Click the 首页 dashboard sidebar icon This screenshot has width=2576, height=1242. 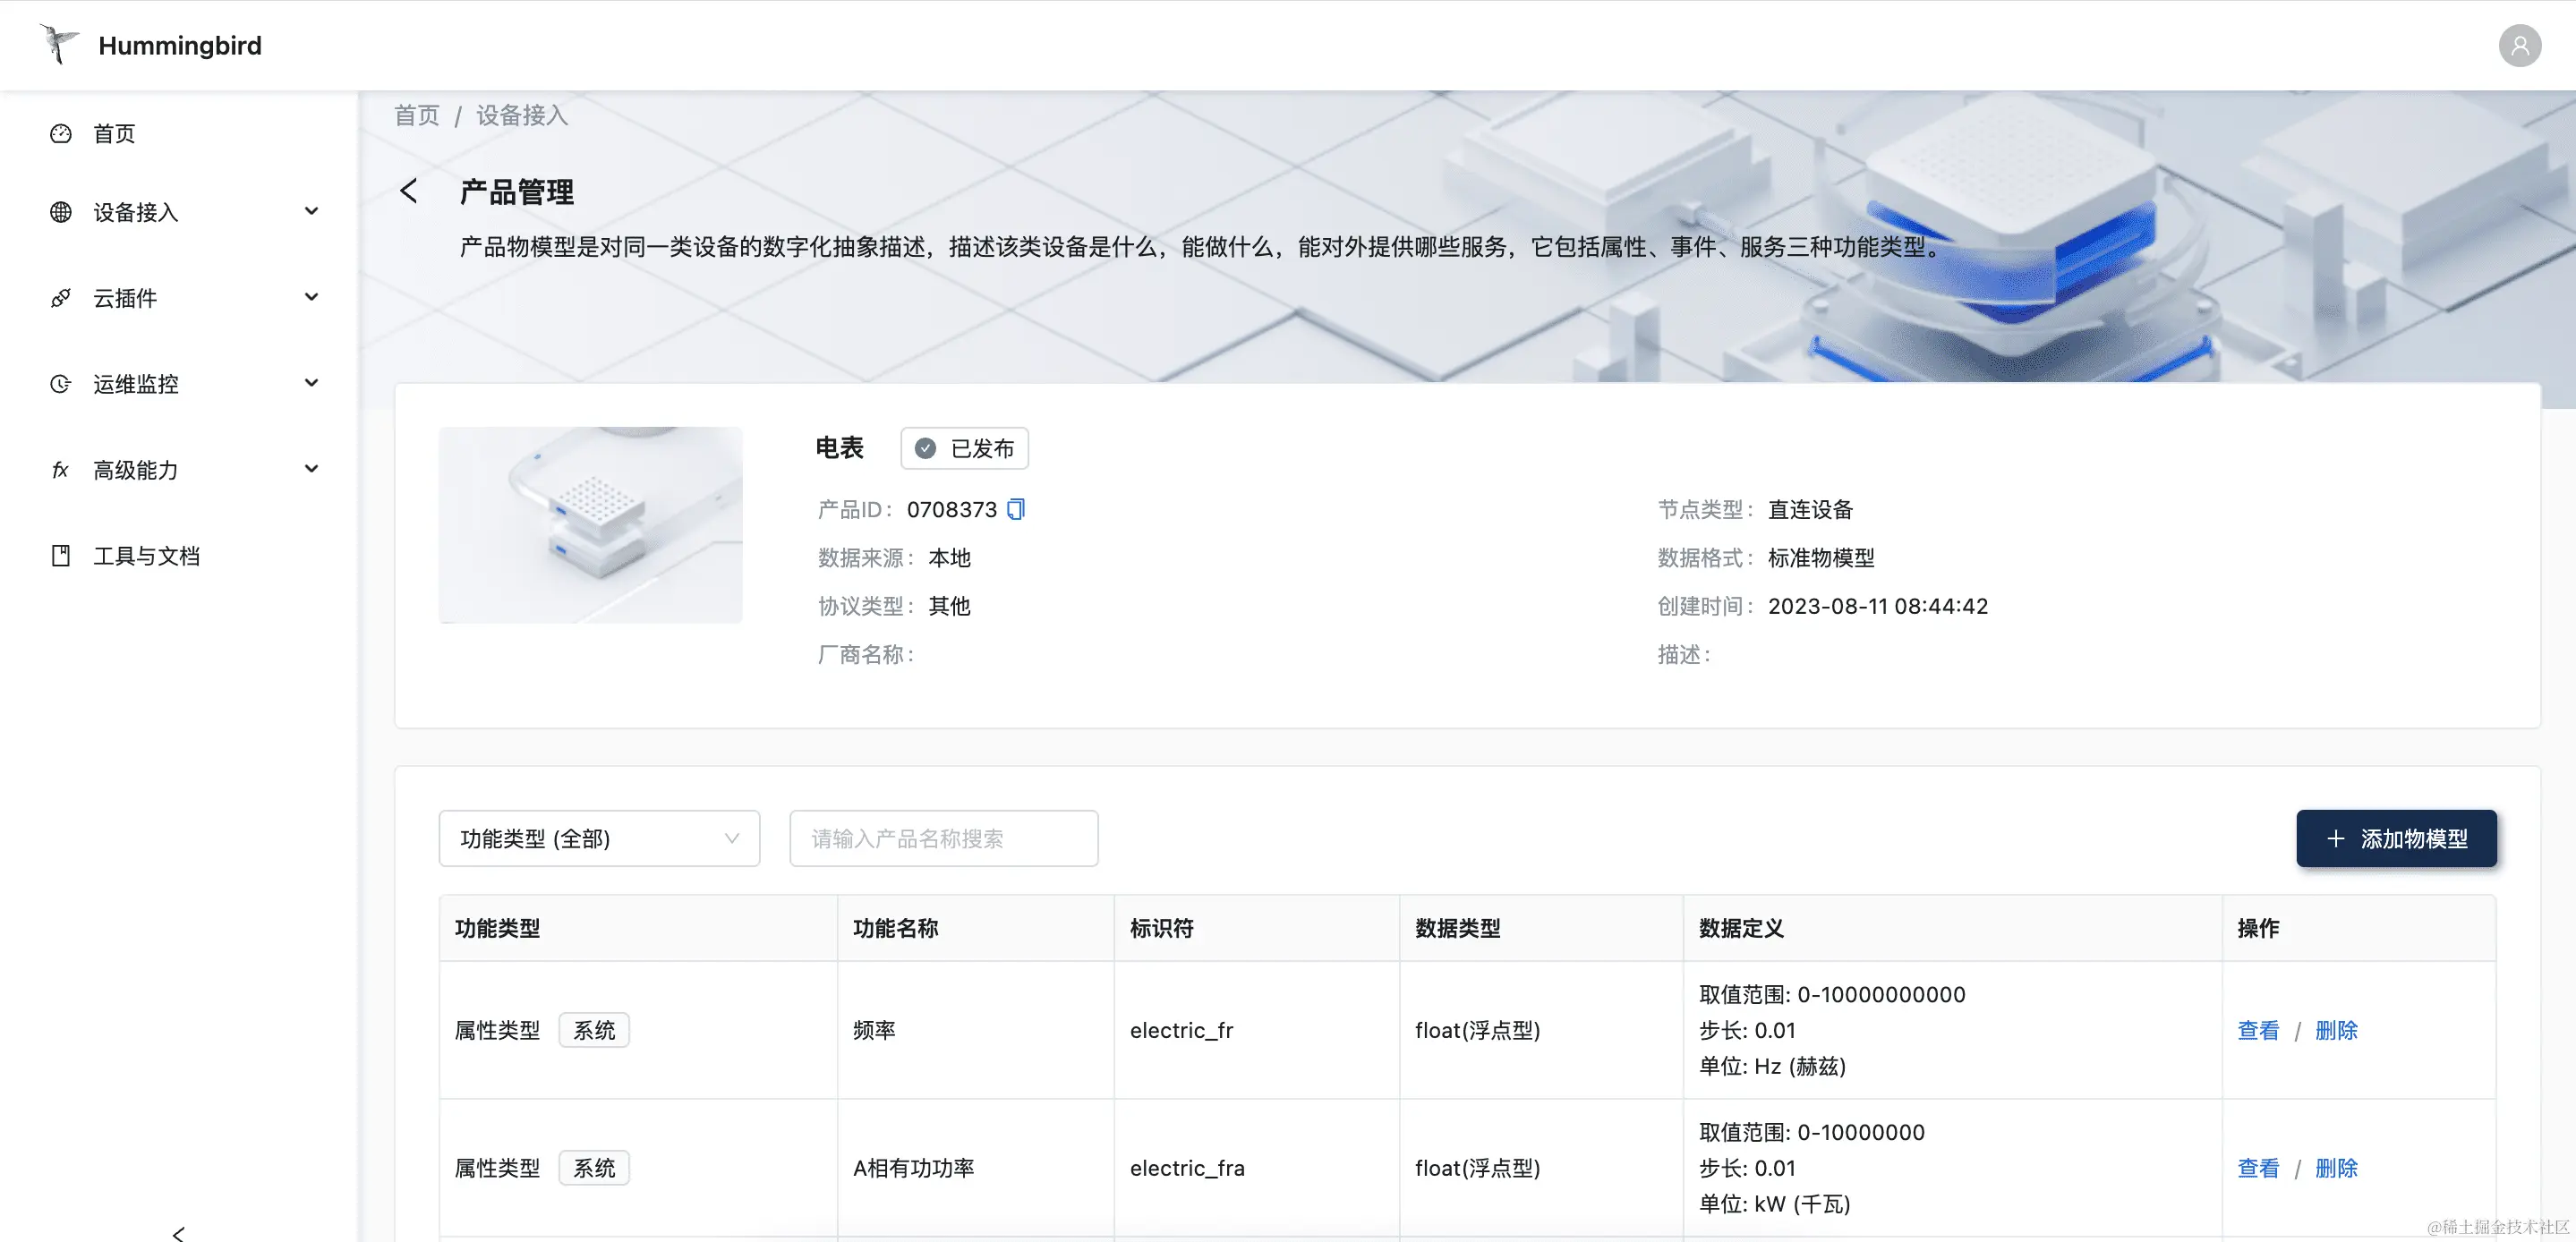(61, 133)
